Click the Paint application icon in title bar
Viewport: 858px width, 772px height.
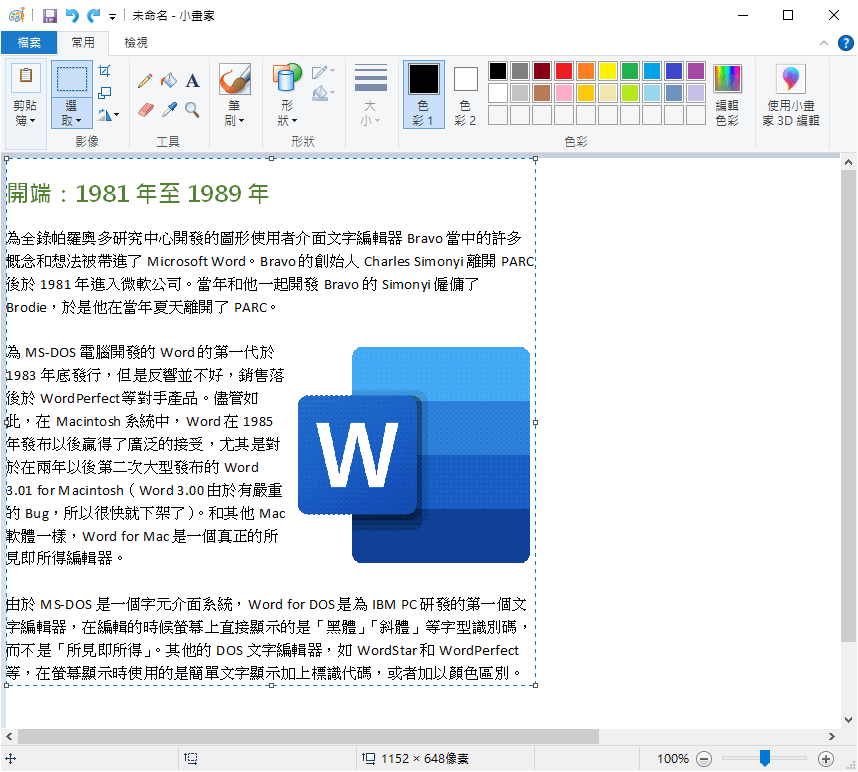click(16, 15)
